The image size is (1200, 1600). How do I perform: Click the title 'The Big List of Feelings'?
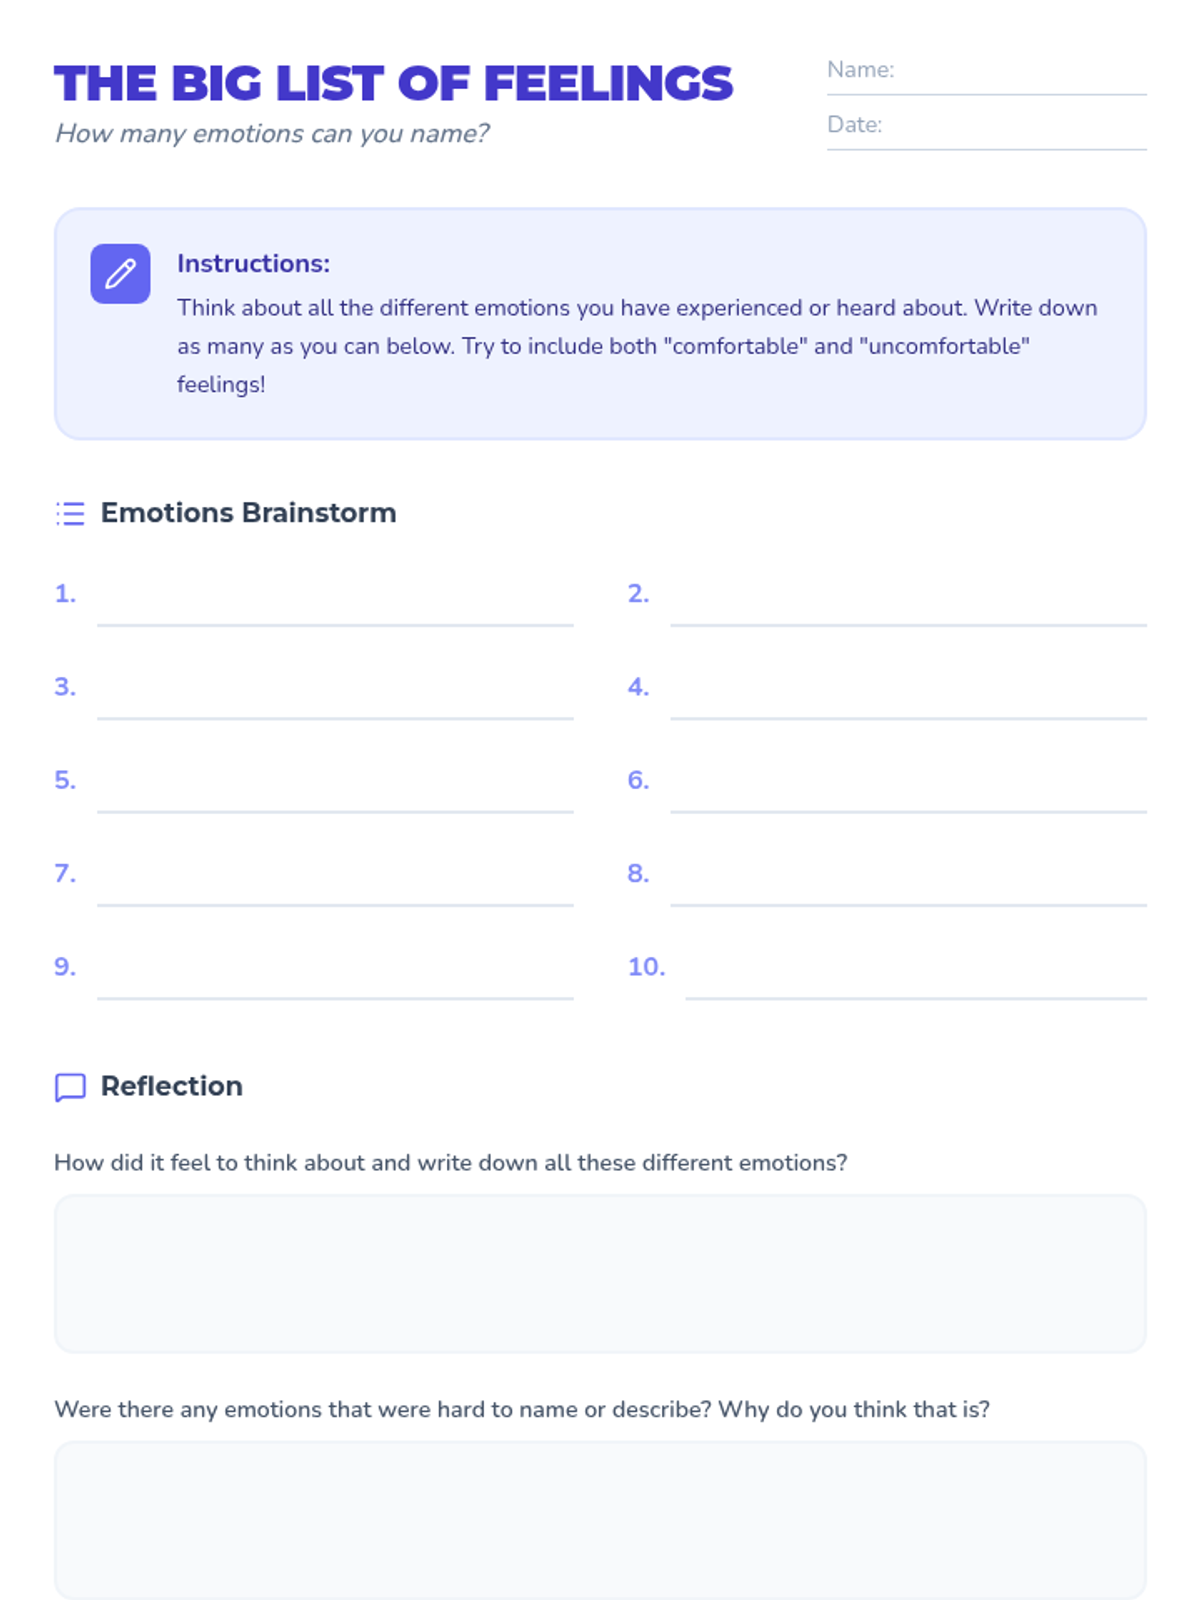[393, 84]
